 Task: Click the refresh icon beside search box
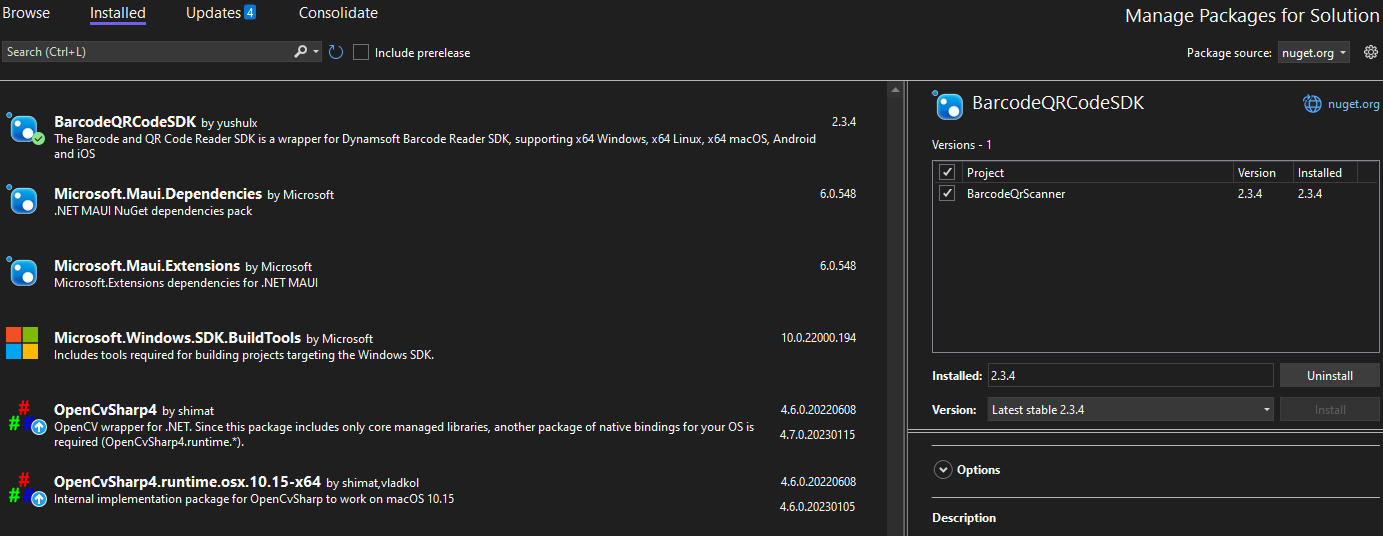(336, 52)
